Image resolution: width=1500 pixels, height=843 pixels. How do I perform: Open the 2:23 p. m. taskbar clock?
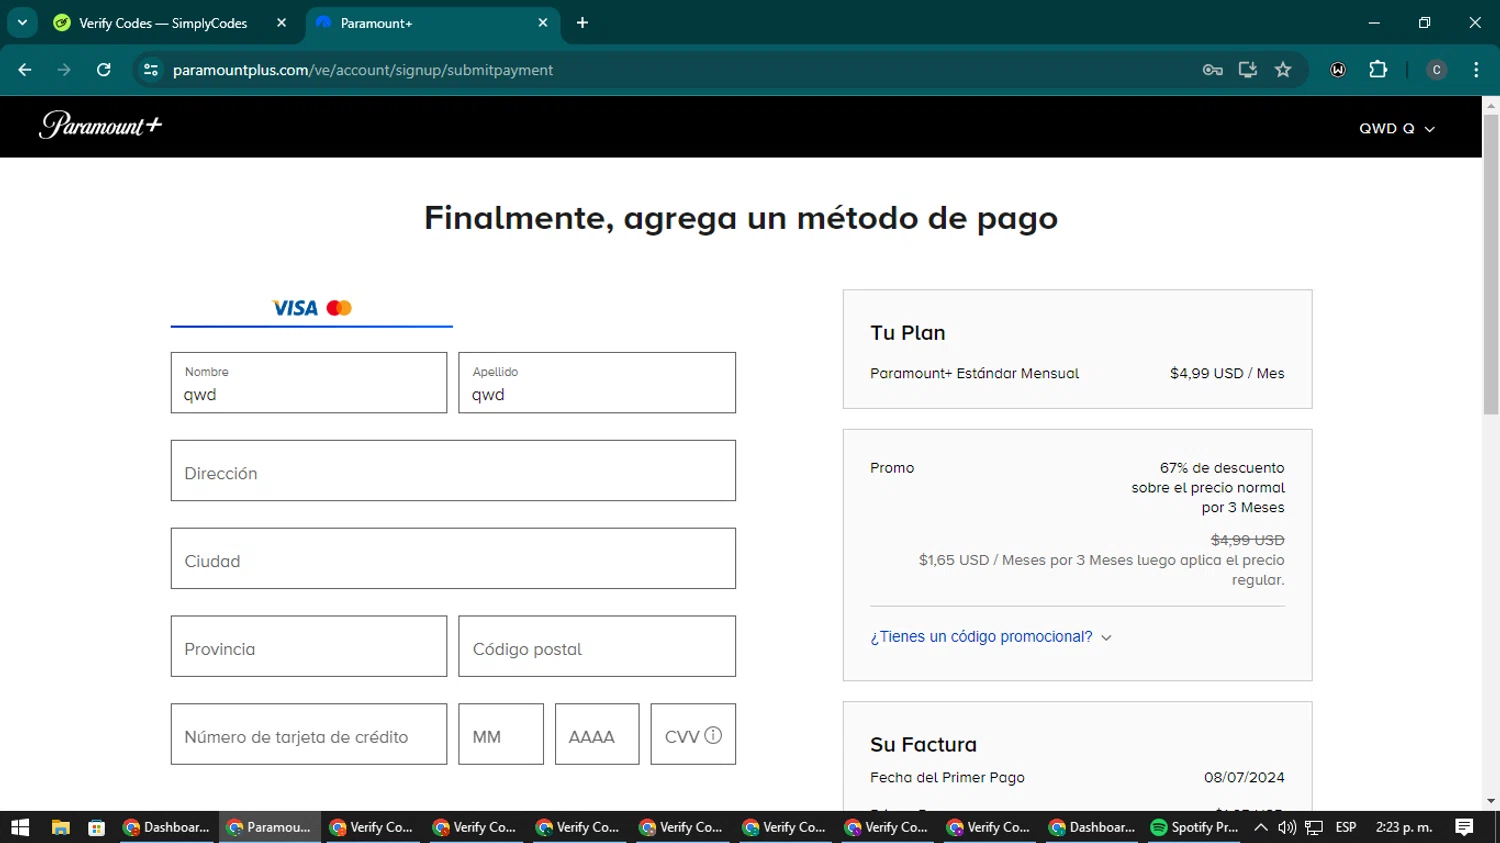point(1404,827)
